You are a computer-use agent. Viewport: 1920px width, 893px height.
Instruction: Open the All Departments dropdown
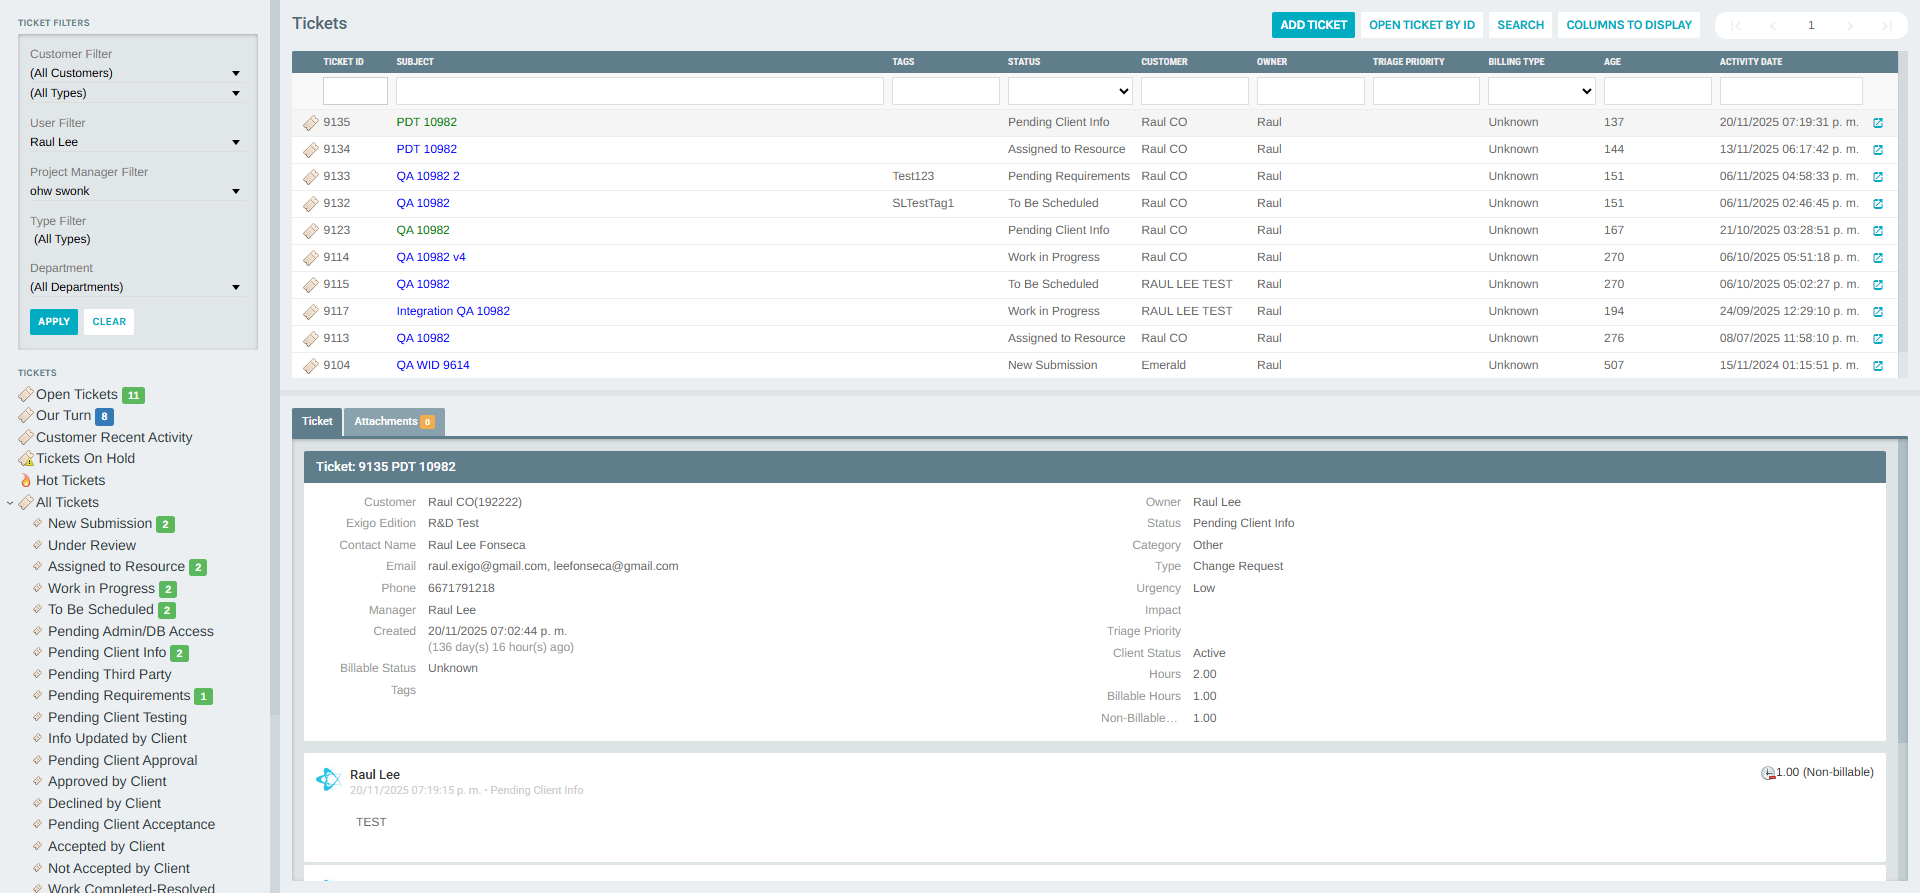coord(135,287)
